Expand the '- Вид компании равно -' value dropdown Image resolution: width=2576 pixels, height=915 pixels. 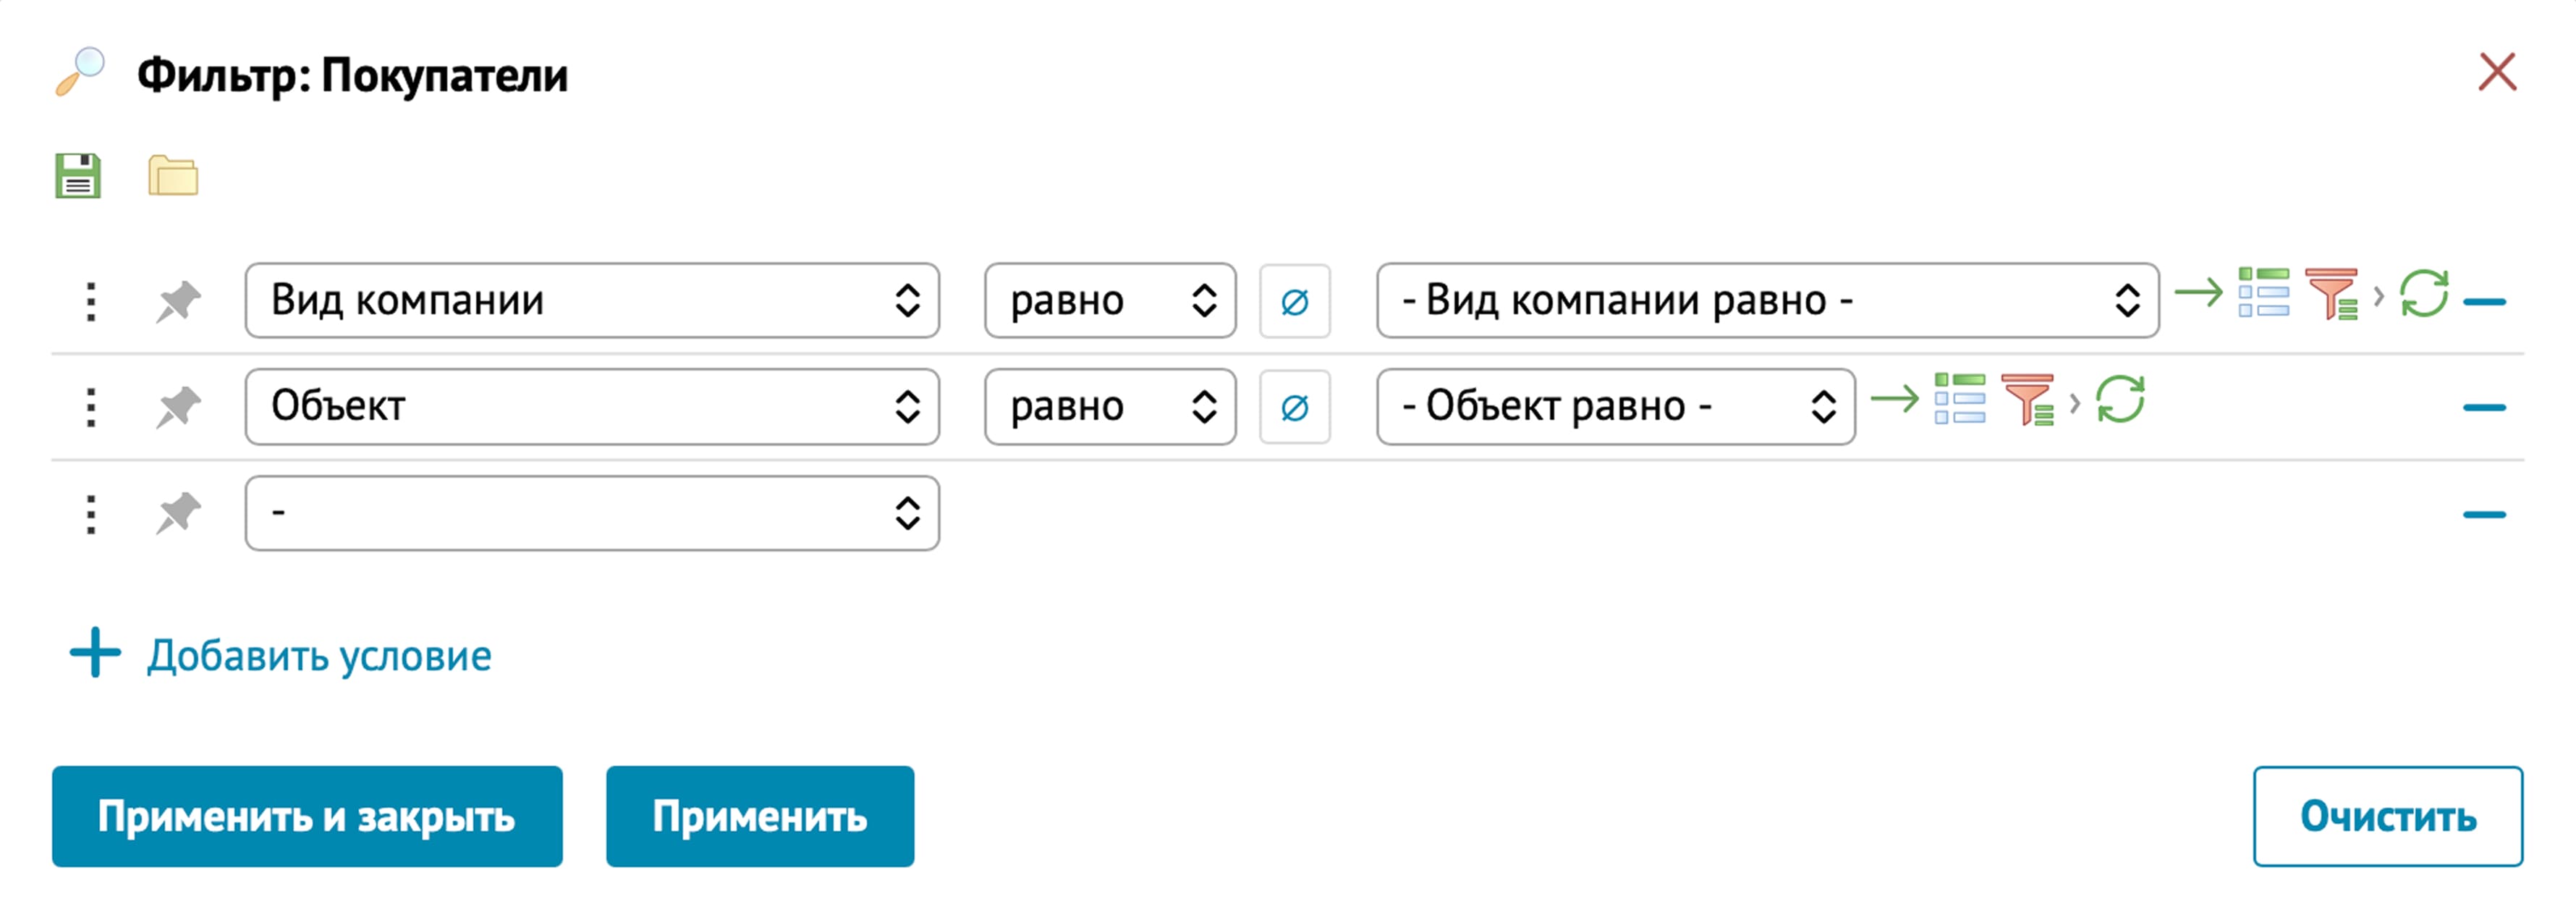coord(1767,301)
